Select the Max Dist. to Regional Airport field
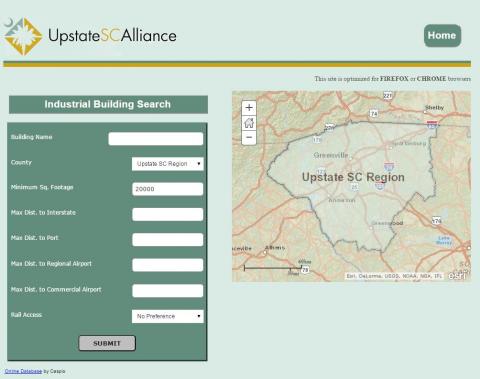Image resolution: width=480 pixels, height=379 pixels. (168, 265)
